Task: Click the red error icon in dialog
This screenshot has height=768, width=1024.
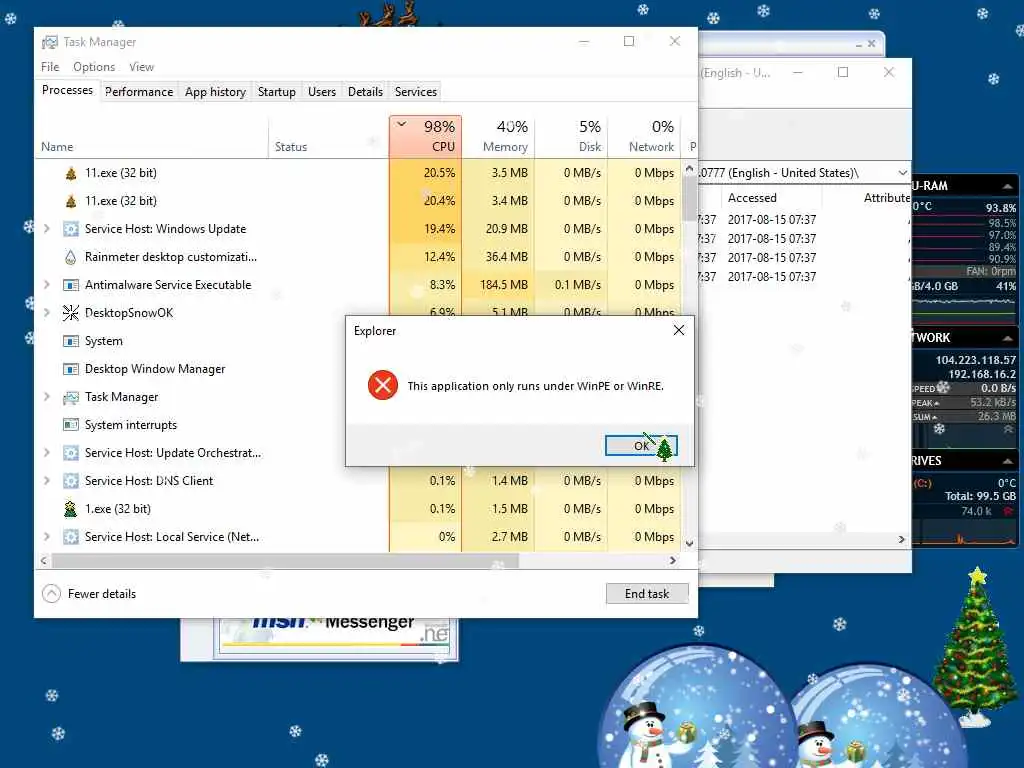Action: pos(383,385)
